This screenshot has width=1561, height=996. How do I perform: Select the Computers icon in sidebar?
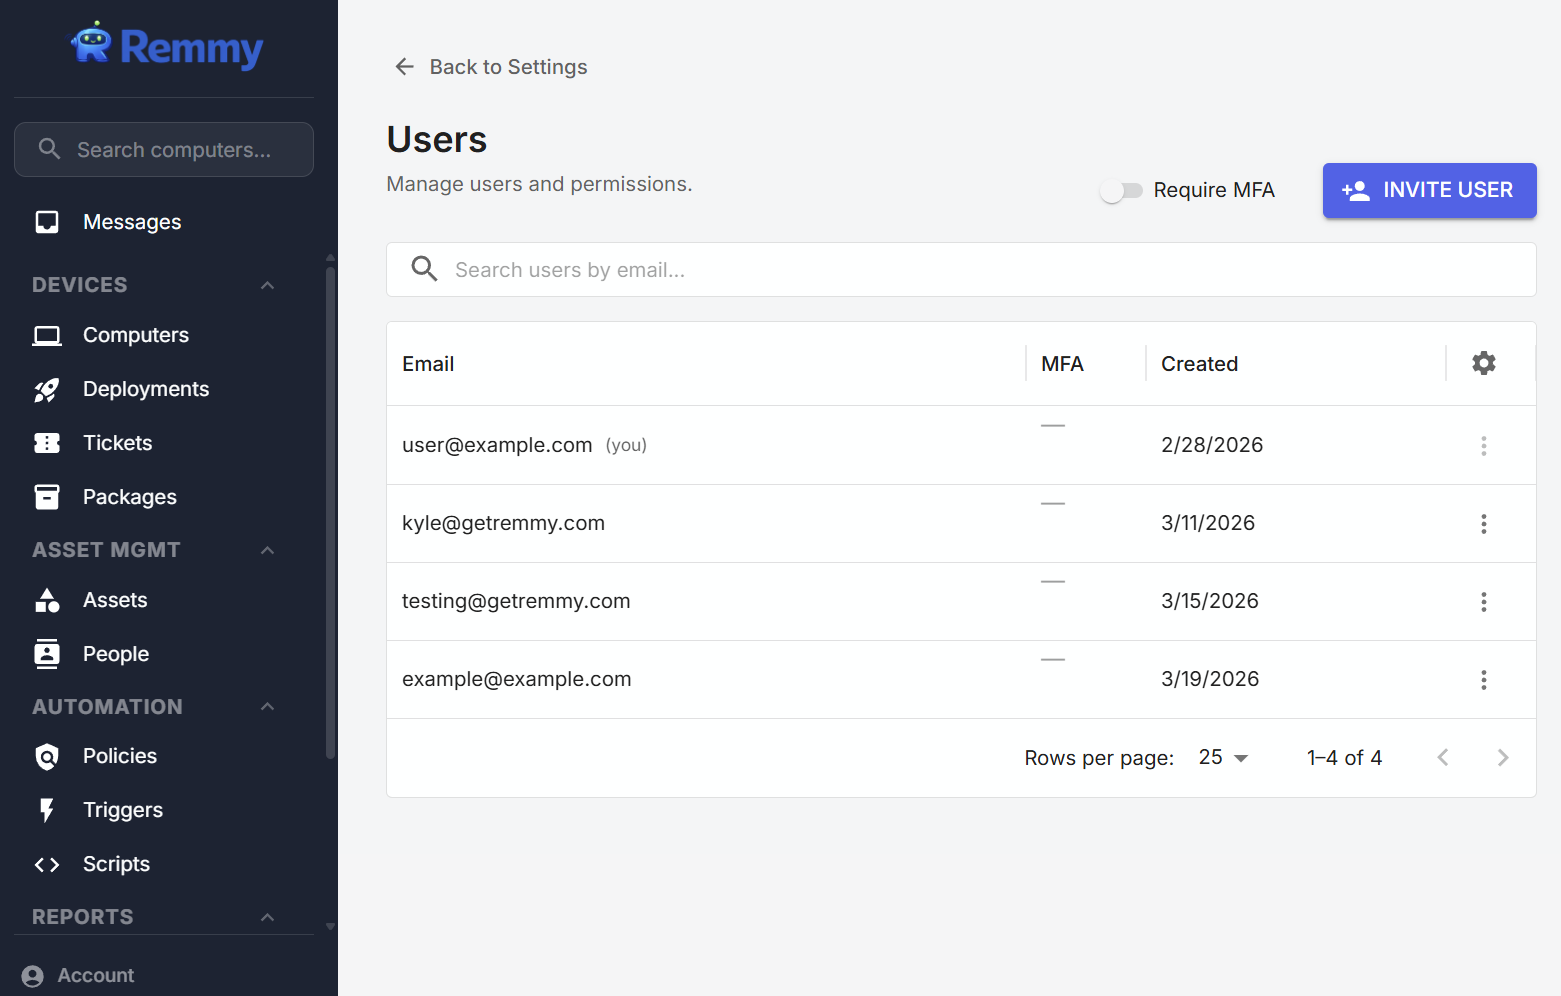47,334
